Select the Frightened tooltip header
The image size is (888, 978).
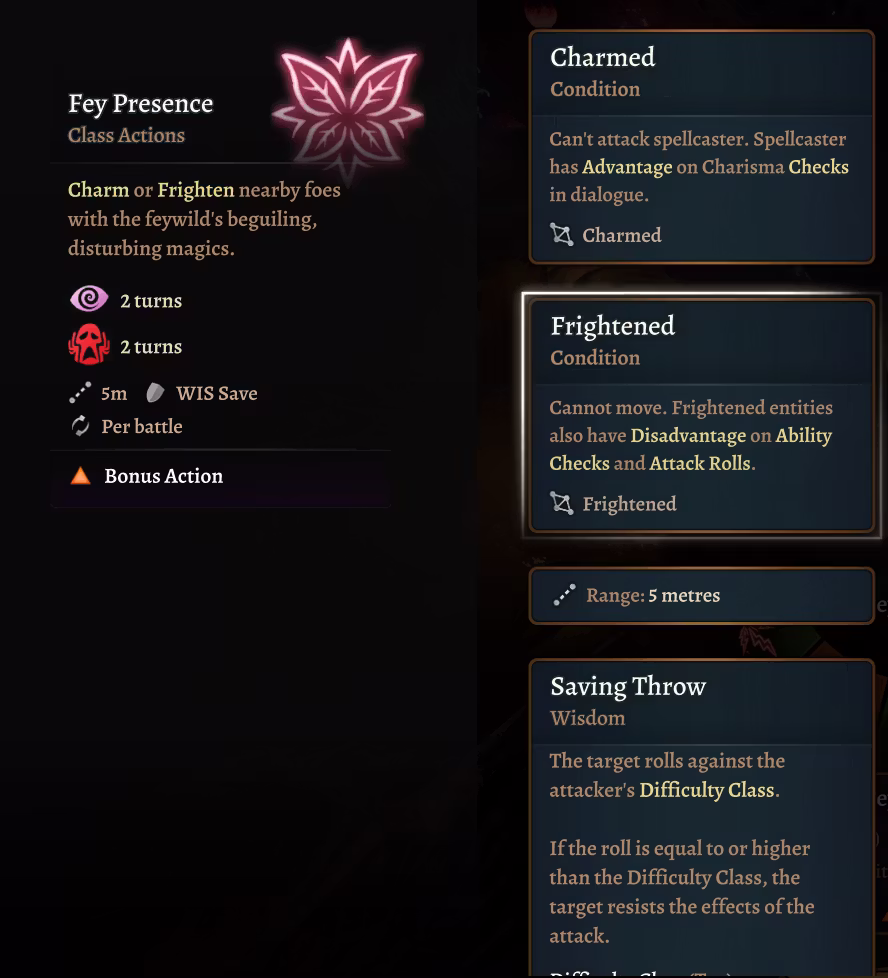[x=613, y=326]
